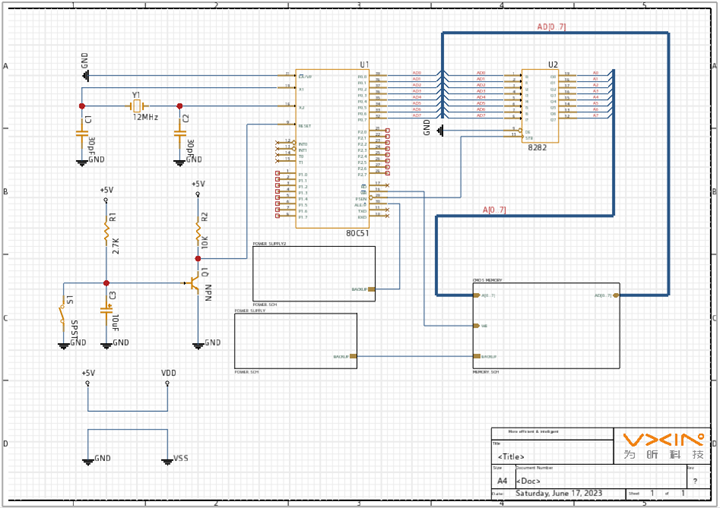Click resistor R1 2.7K symbol

coord(106,233)
